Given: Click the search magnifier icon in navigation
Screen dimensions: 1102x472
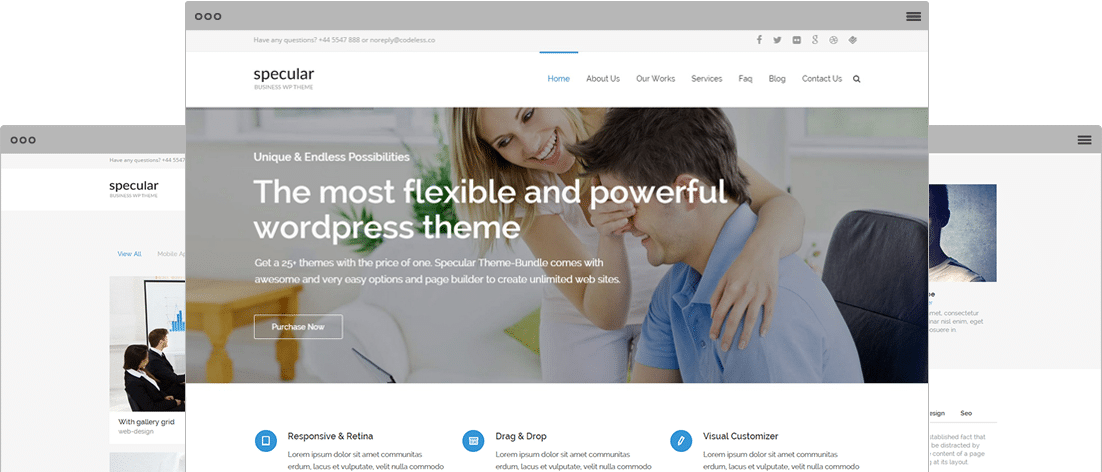Looking at the screenshot, I should pos(857,79).
